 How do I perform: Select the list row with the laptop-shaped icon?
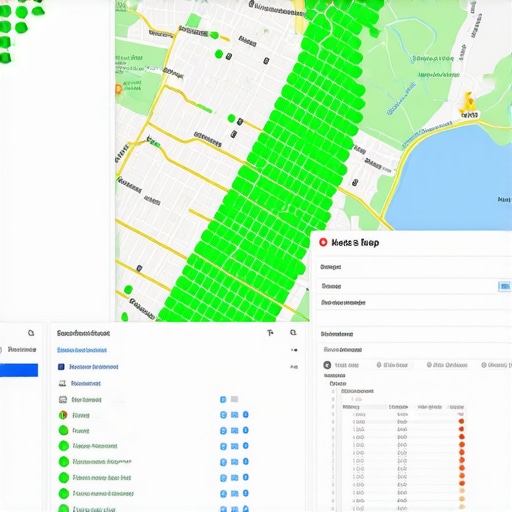point(178,383)
